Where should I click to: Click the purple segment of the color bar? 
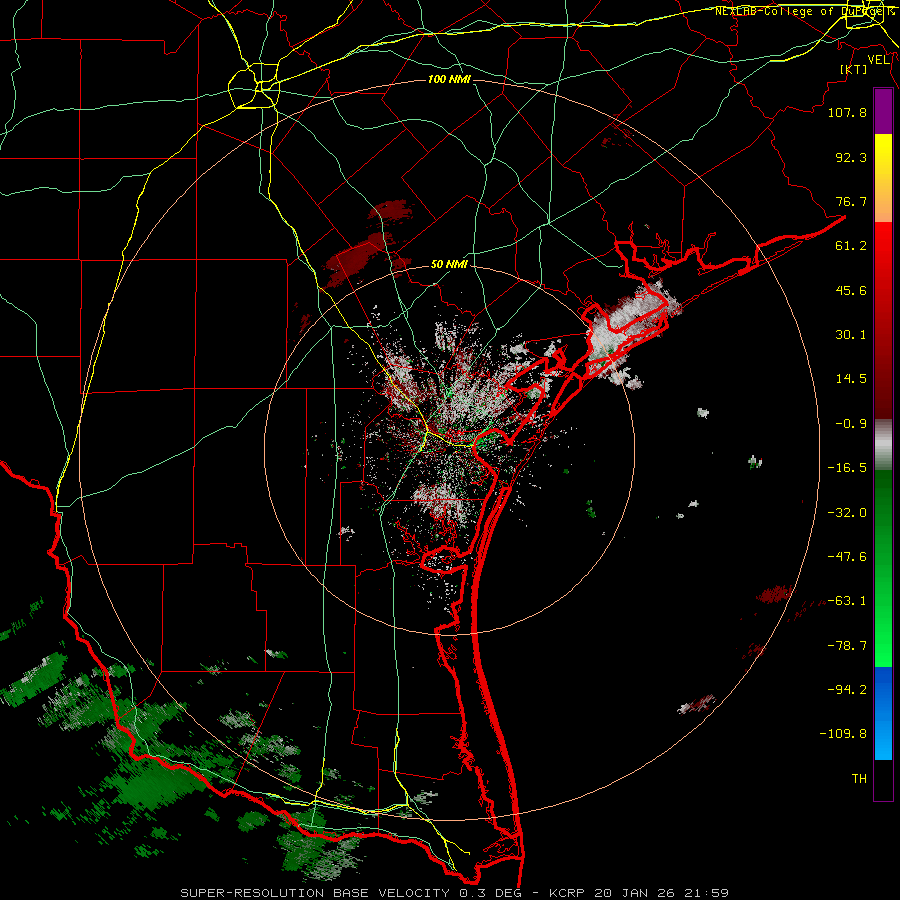click(883, 112)
